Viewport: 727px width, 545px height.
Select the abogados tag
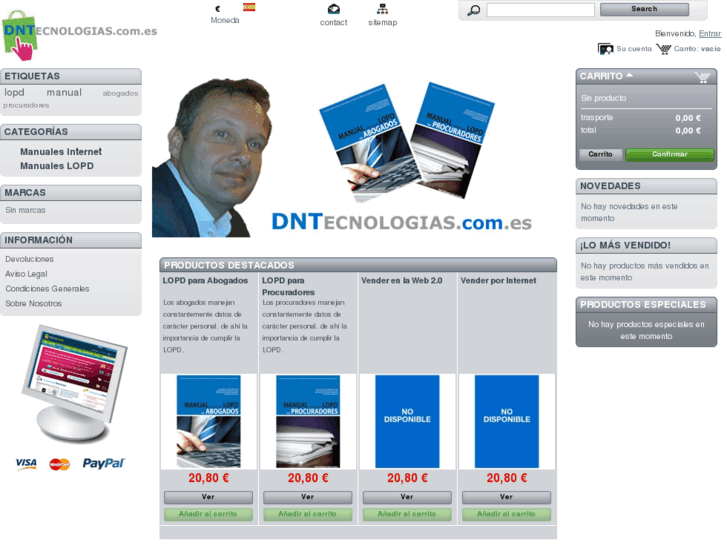tap(120, 93)
